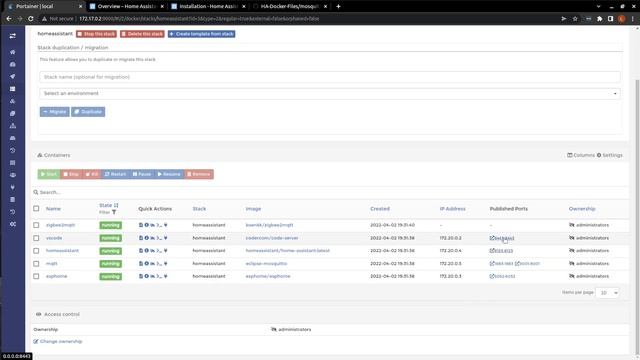Image resolution: width=640 pixels, height=360 pixels.
Task: Click the State filter funnel icon
Action: (x=114, y=212)
